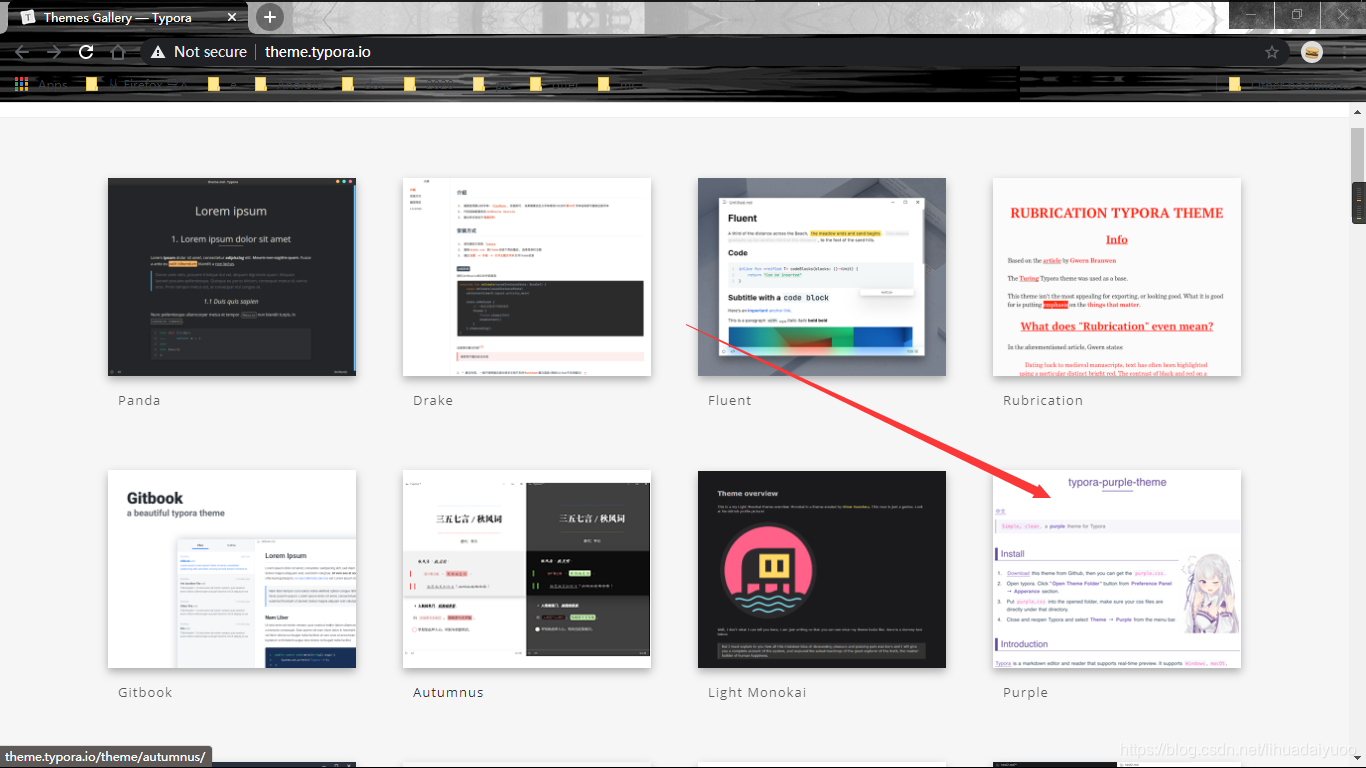Open the Apps shortcut in bookmarks bar
This screenshot has height=768, width=1366.
pyautogui.click(x=41, y=85)
